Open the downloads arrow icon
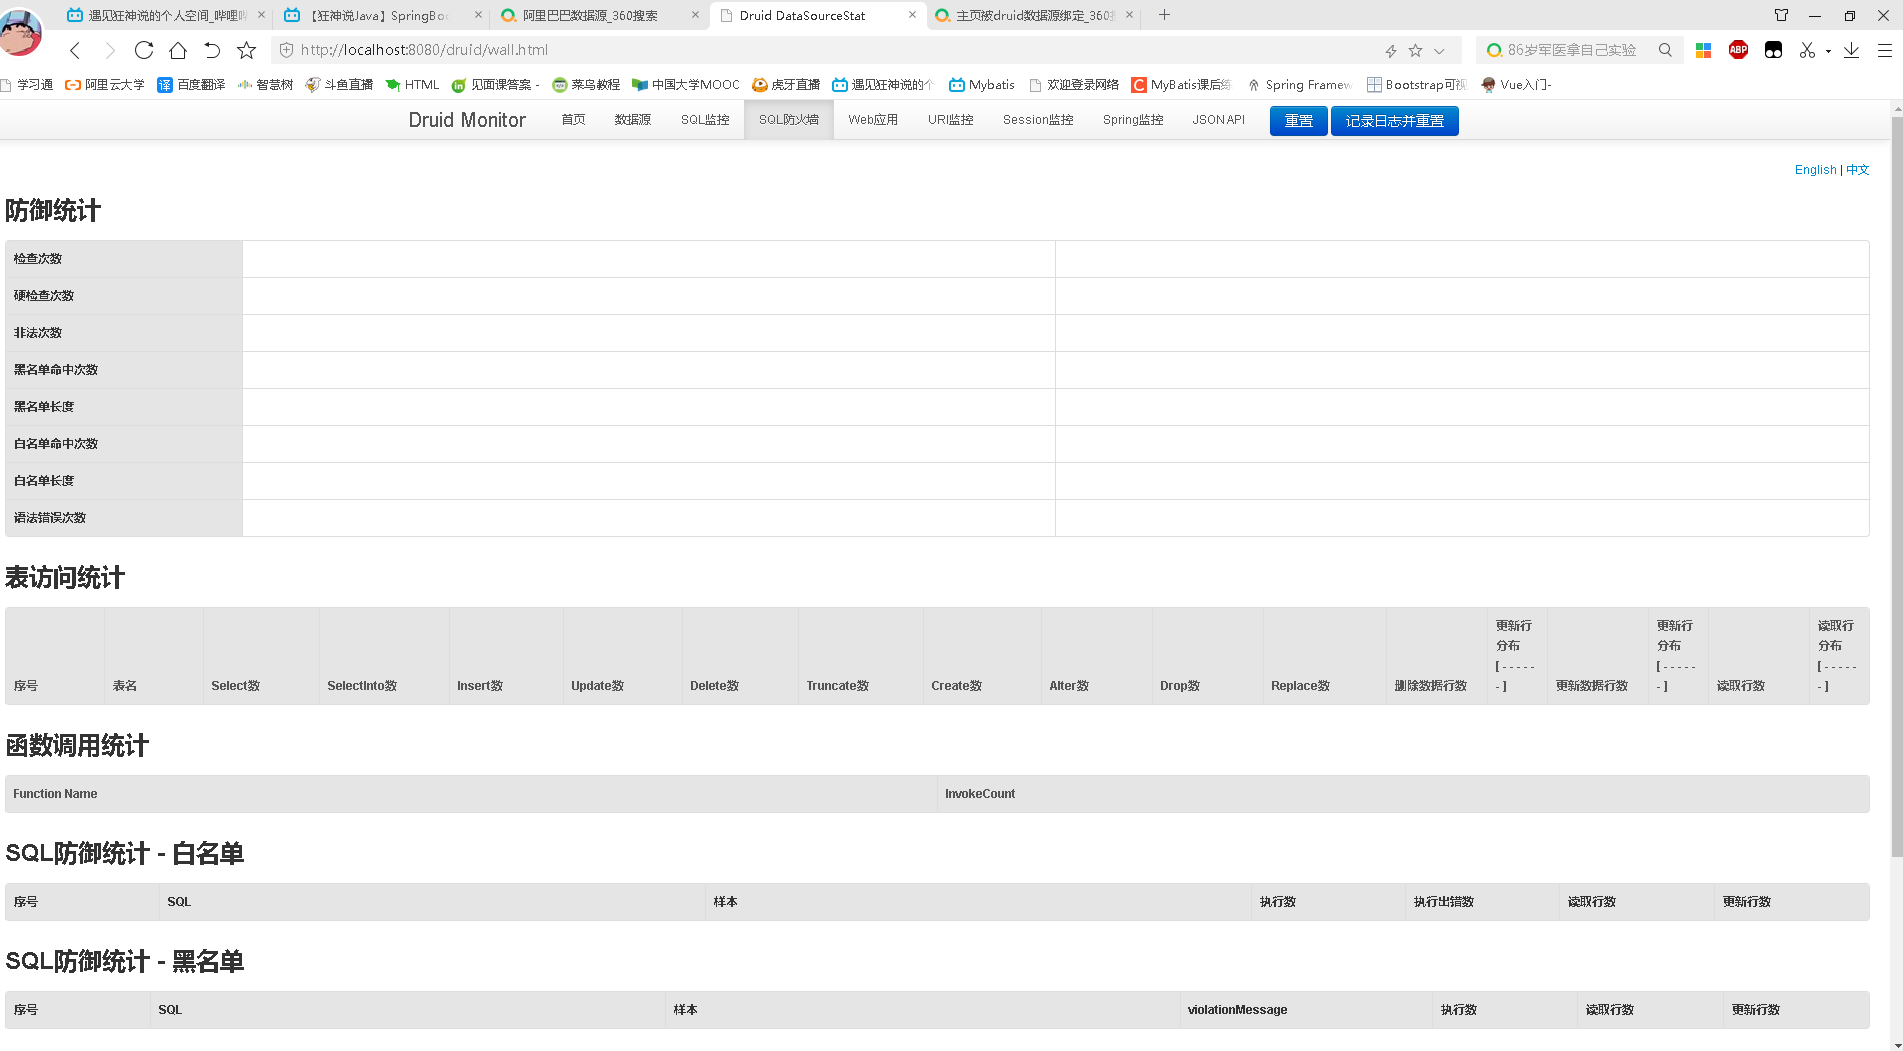The width and height of the screenshot is (1903, 1051). (1851, 50)
